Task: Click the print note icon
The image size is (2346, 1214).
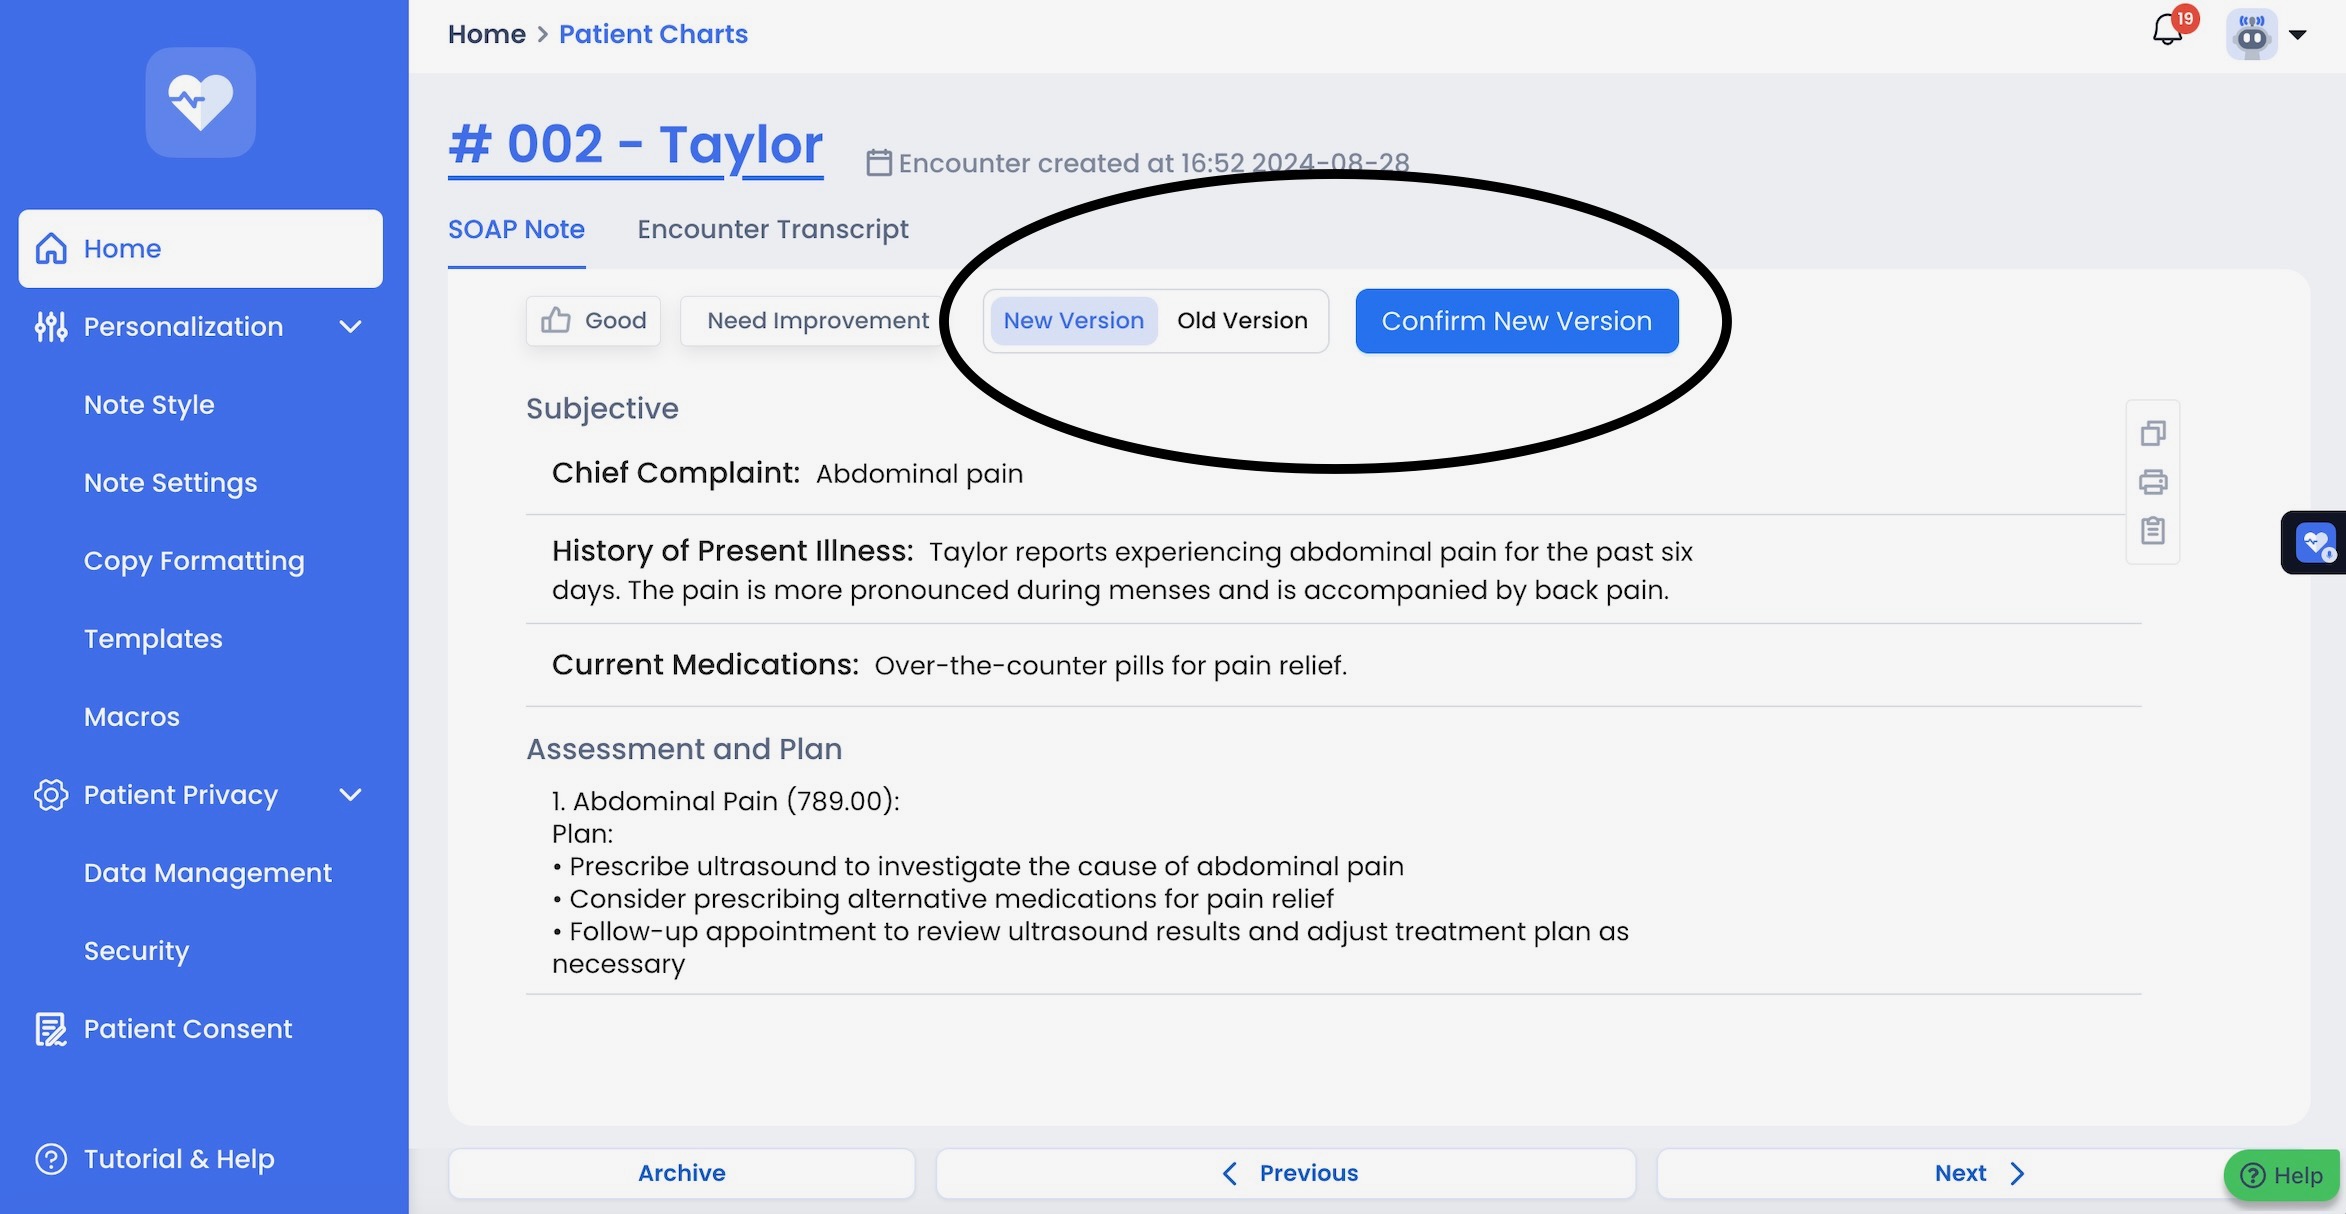Action: 2153,482
